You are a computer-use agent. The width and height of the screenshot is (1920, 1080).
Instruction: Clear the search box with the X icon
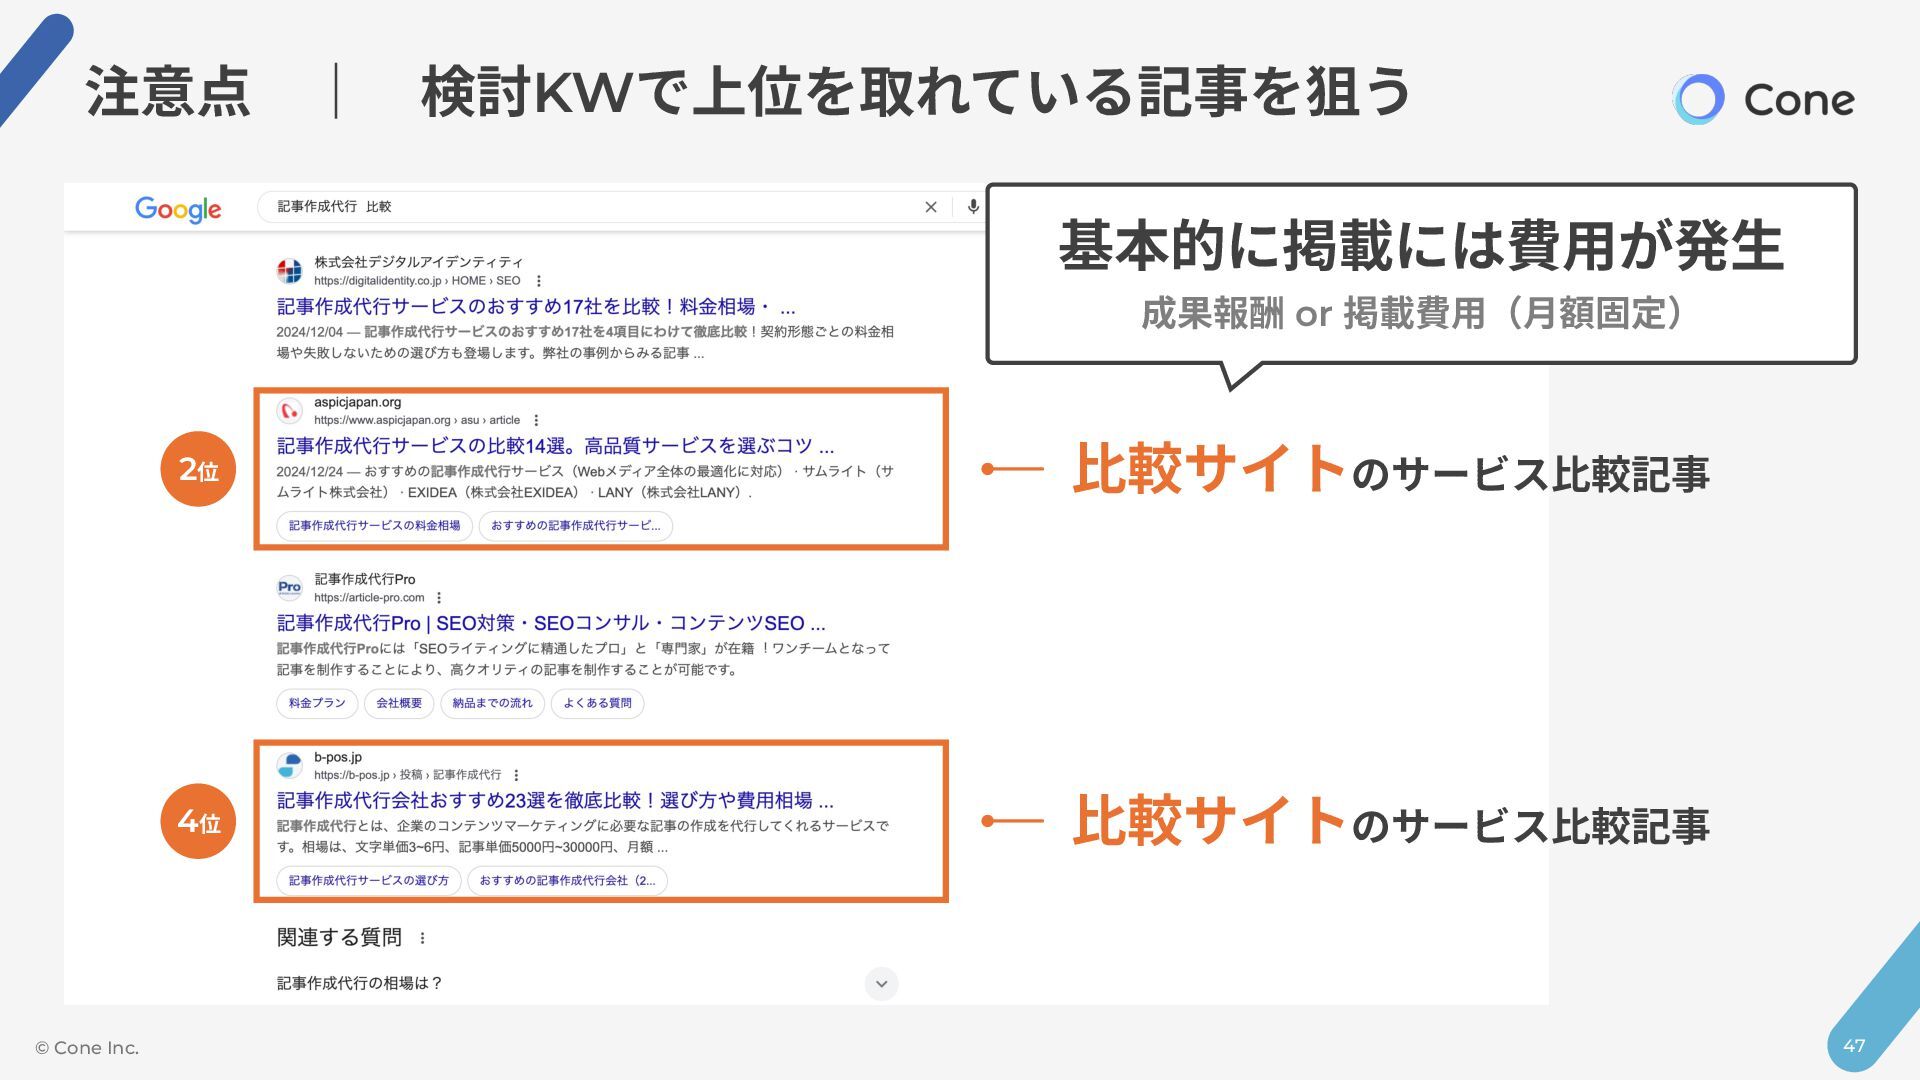click(930, 207)
